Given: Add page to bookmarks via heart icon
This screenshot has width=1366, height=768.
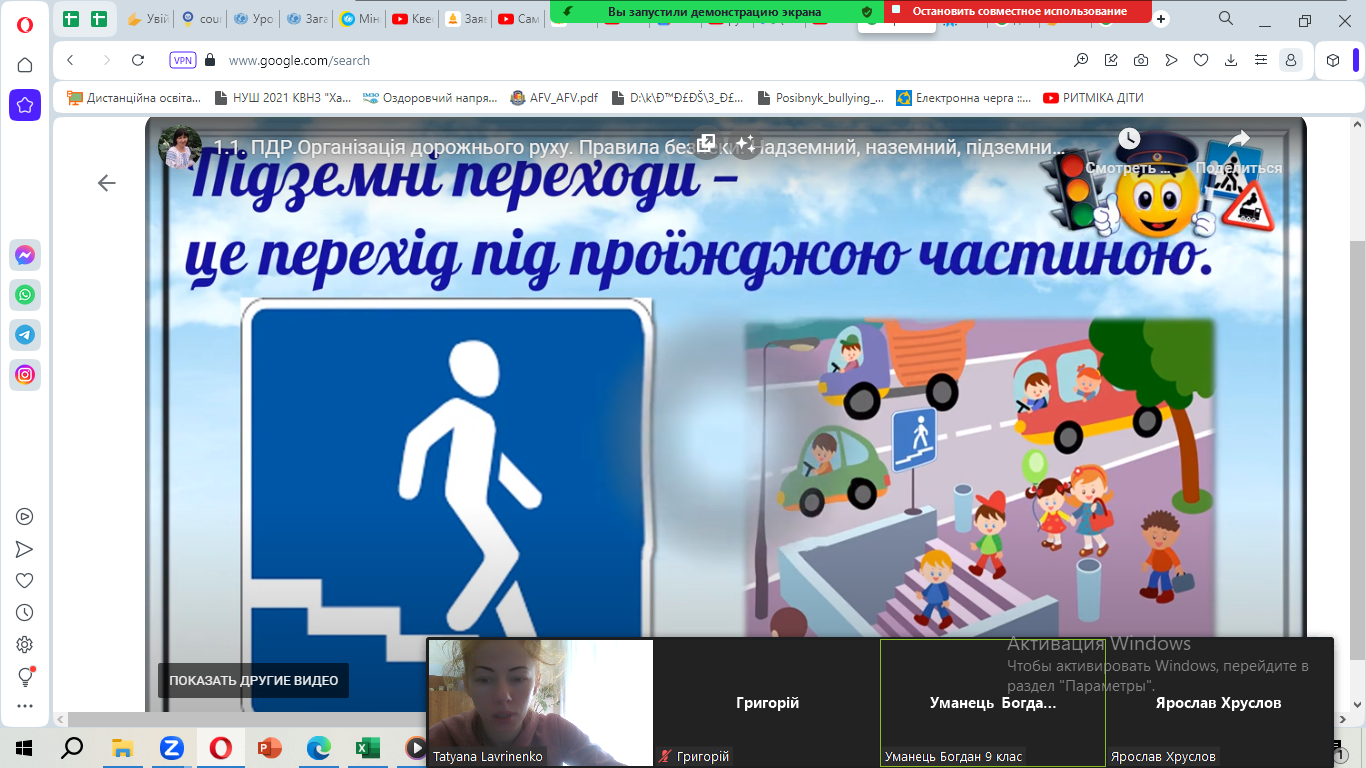Looking at the screenshot, I should [x=1201, y=60].
